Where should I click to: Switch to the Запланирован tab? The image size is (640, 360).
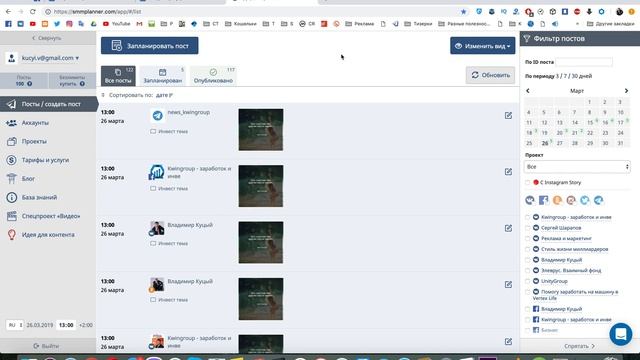point(162,76)
